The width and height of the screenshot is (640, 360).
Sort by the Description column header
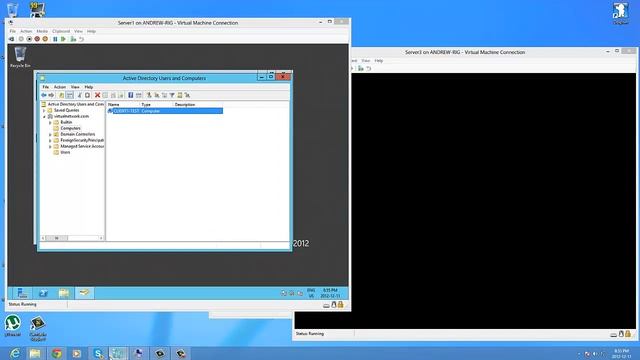(197, 105)
